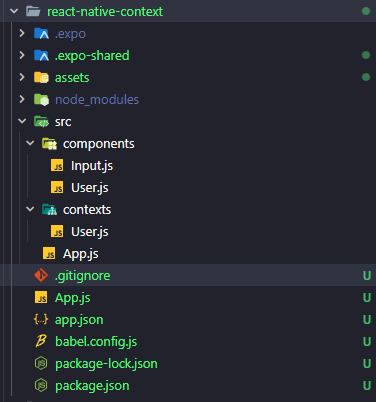Click the components folder icon

click(x=49, y=143)
